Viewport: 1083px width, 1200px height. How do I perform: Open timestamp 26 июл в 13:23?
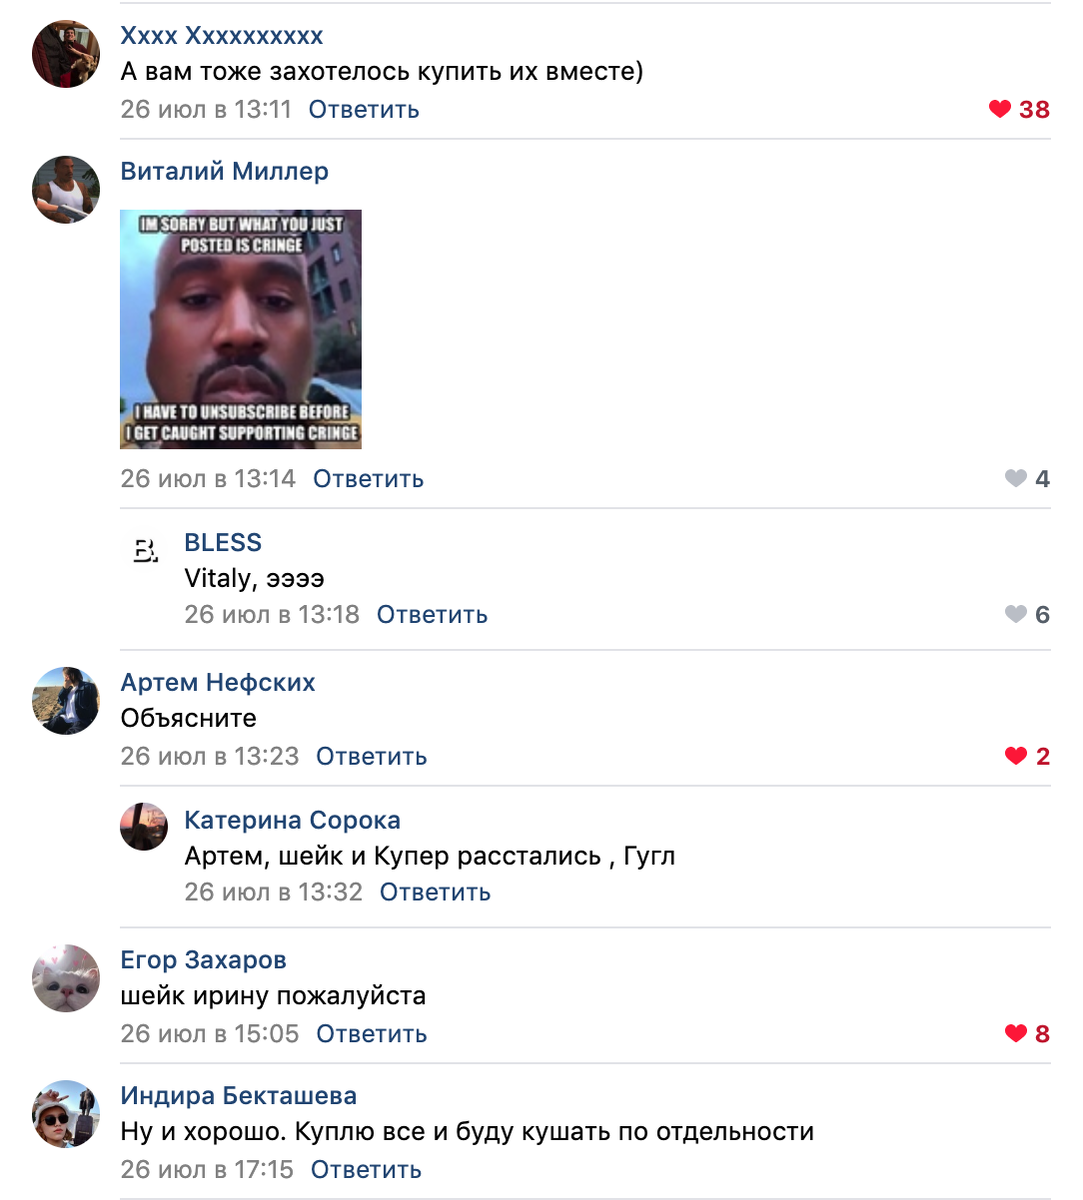pos(210,756)
